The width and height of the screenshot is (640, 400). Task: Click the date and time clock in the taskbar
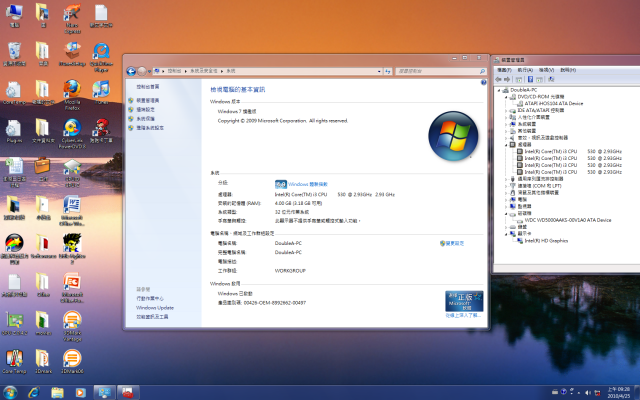[x=618, y=393]
